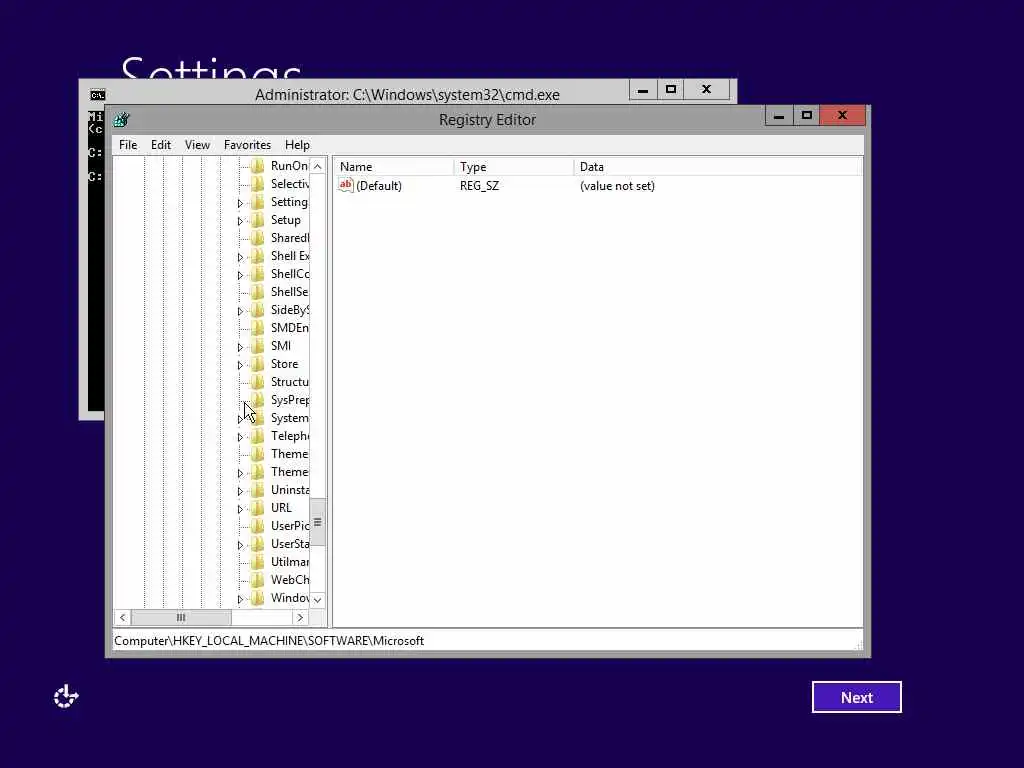
Task: Expand the Settings key
Action: coord(240,203)
